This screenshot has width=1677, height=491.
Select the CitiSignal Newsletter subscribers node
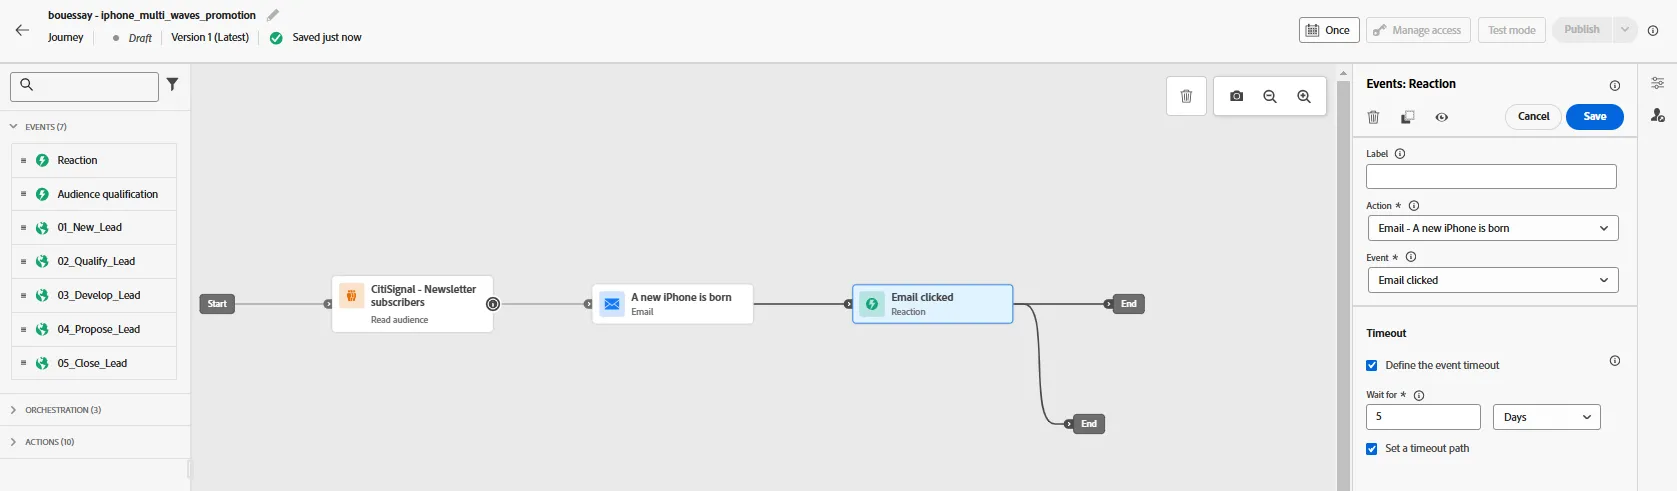(x=412, y=304)
